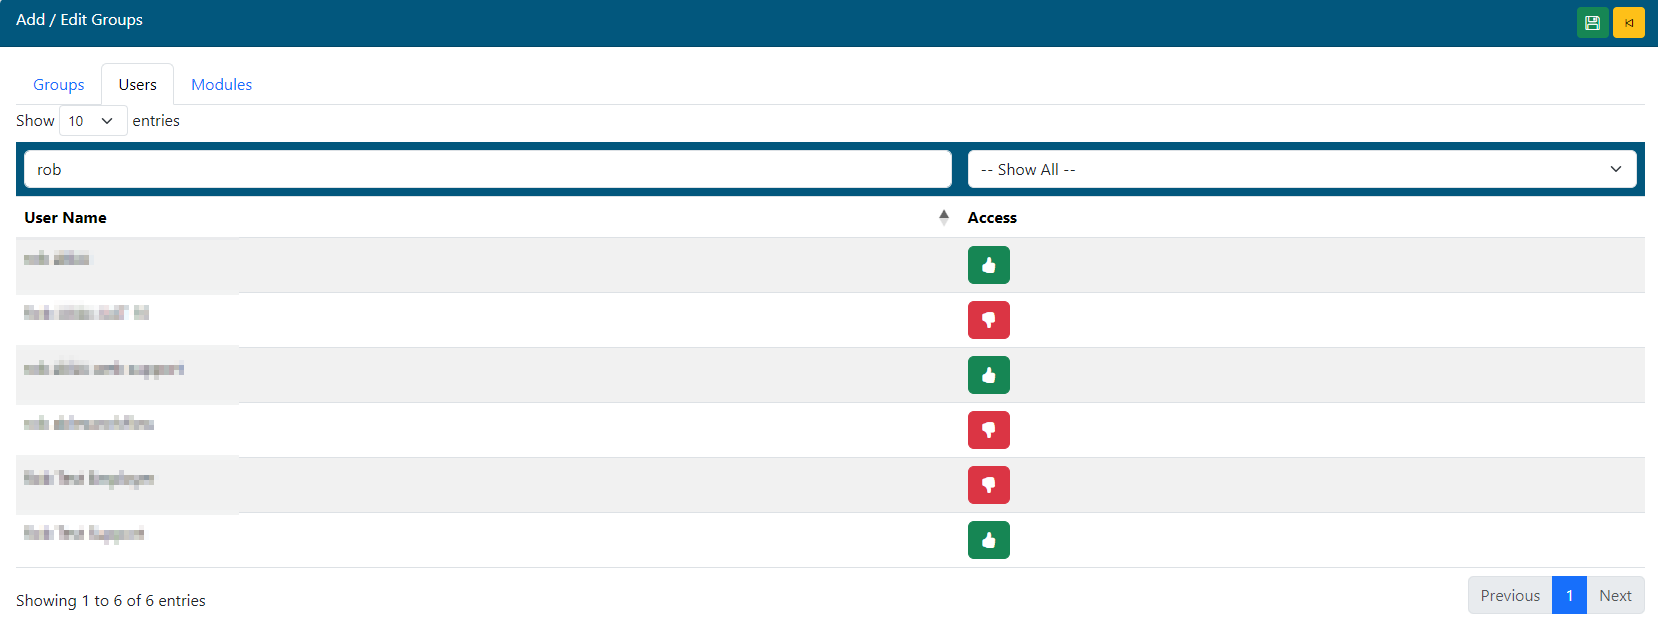Click the green save icon
1658x626 pixels.
1592,22
